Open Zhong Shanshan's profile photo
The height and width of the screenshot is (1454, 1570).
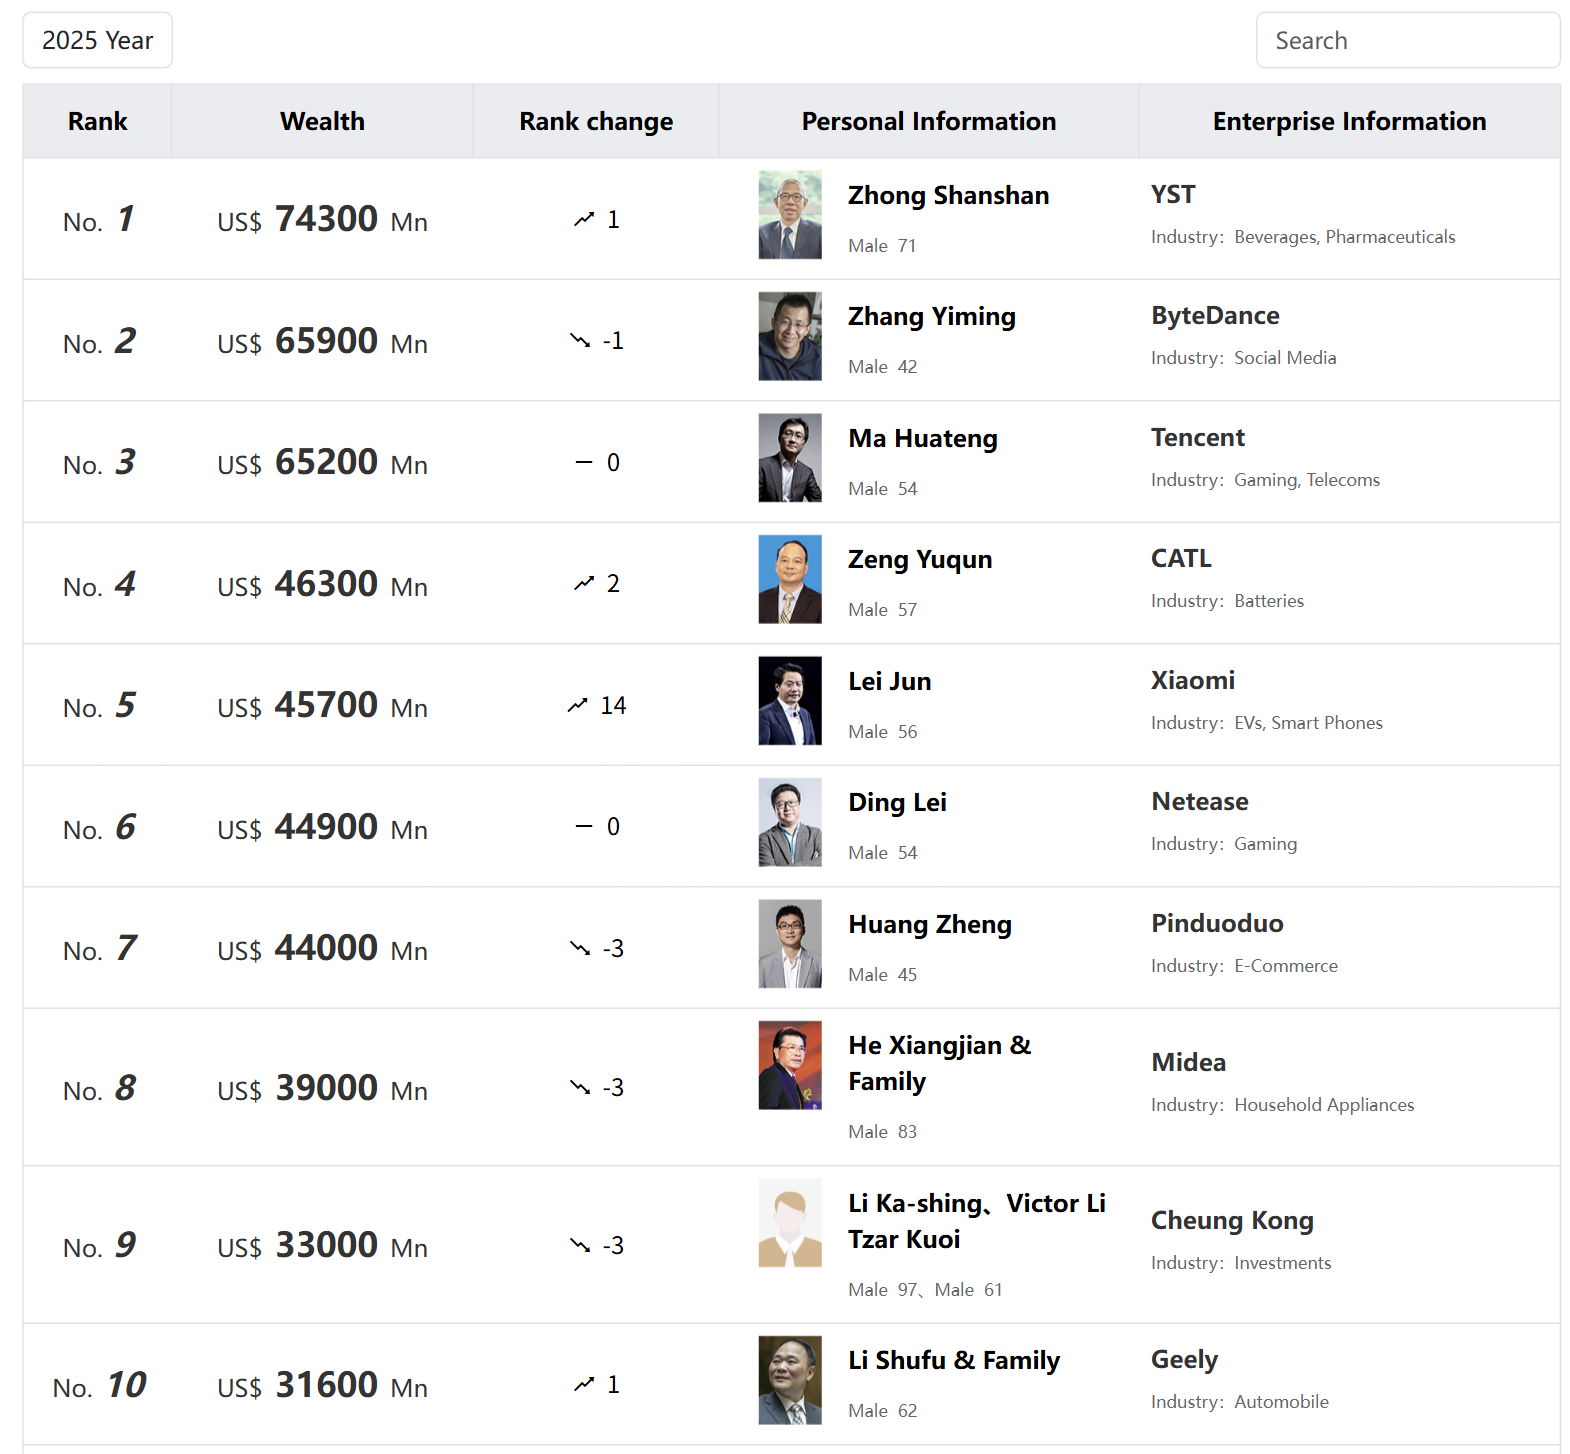[790, 215]
